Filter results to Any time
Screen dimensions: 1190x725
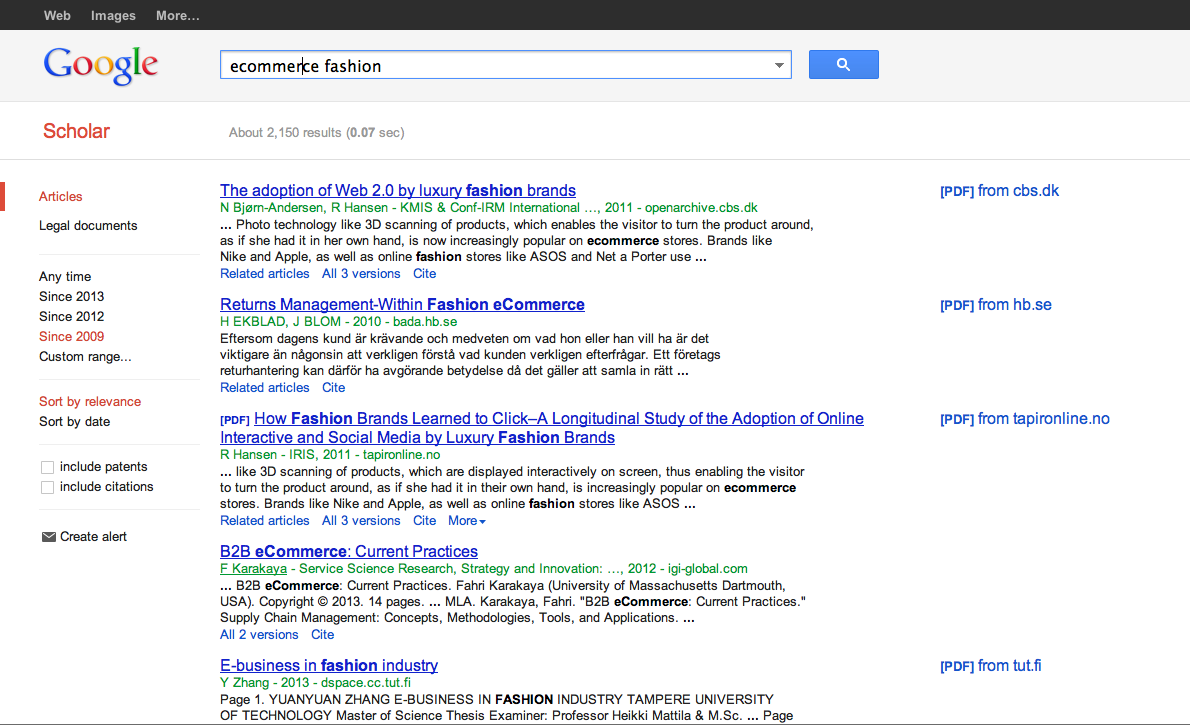[x=65, y=276]
